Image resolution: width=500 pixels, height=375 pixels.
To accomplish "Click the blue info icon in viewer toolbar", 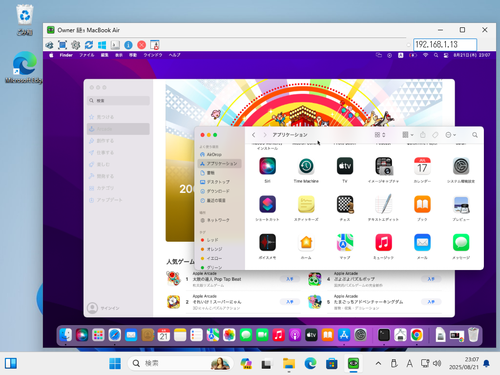I will (128, 45).
